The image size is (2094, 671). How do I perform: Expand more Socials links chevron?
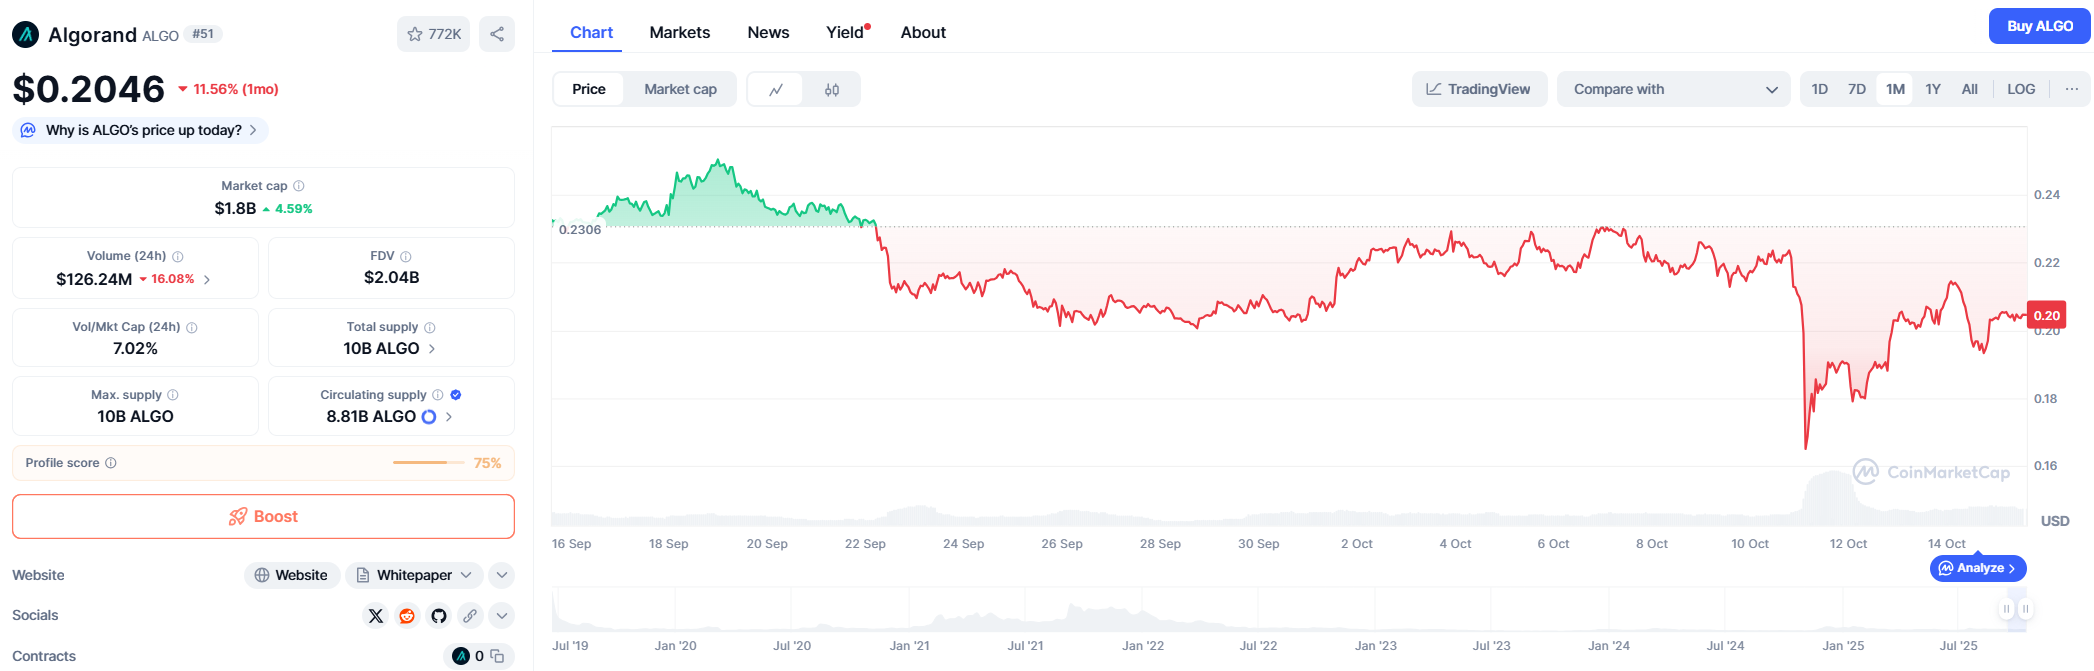(502, 616)
